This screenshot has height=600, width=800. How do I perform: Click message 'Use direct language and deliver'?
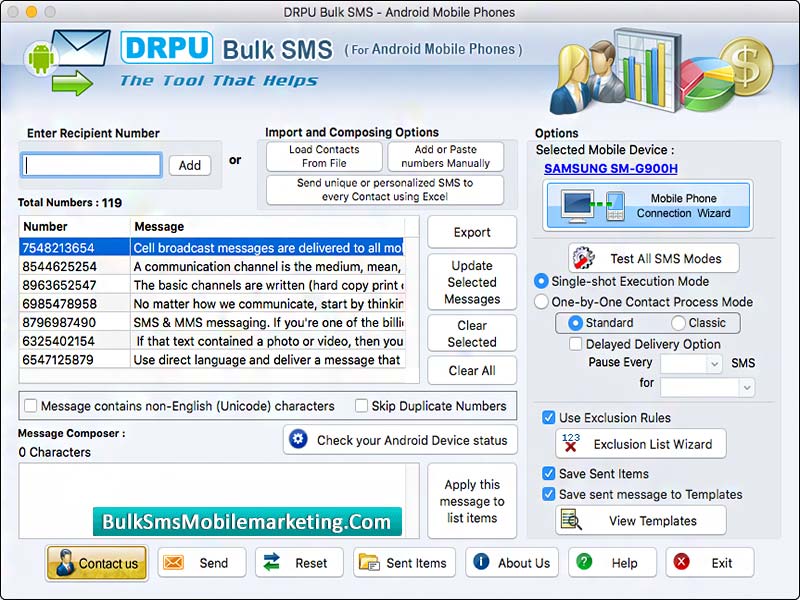pyautogui.click(x=267, y=360)
